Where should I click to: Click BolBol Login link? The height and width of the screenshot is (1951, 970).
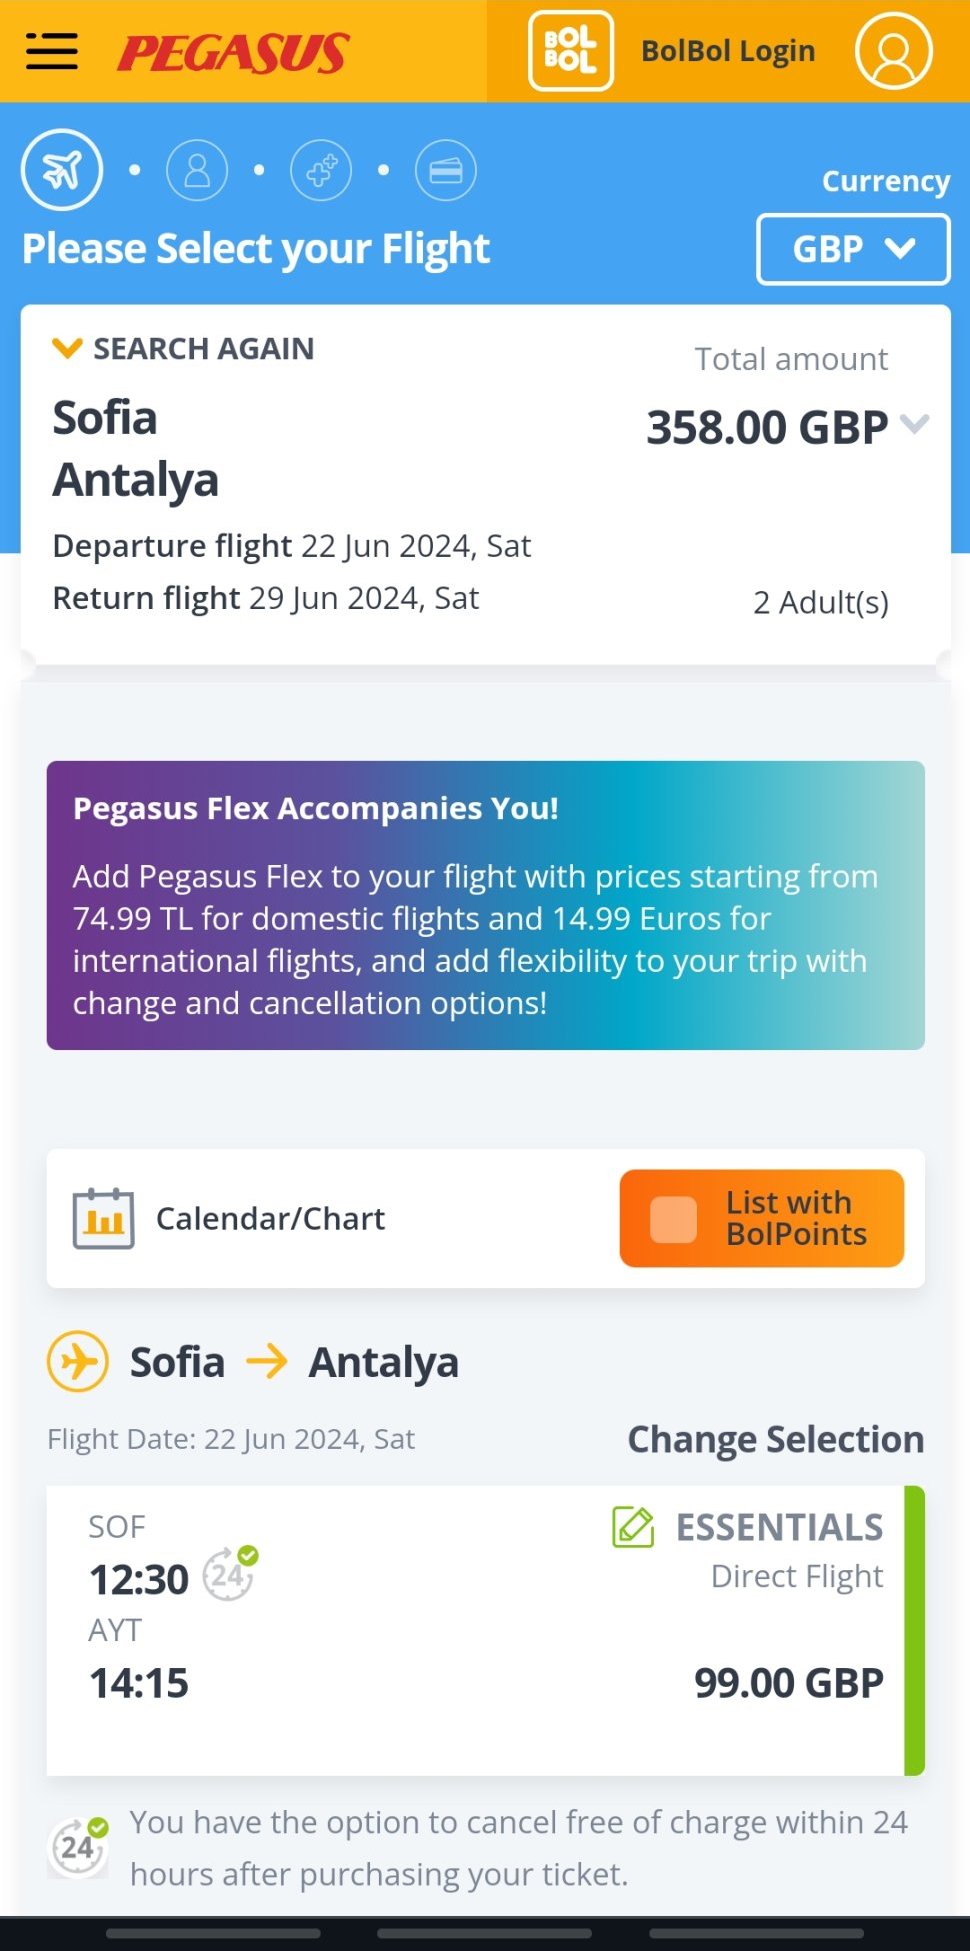727,51
